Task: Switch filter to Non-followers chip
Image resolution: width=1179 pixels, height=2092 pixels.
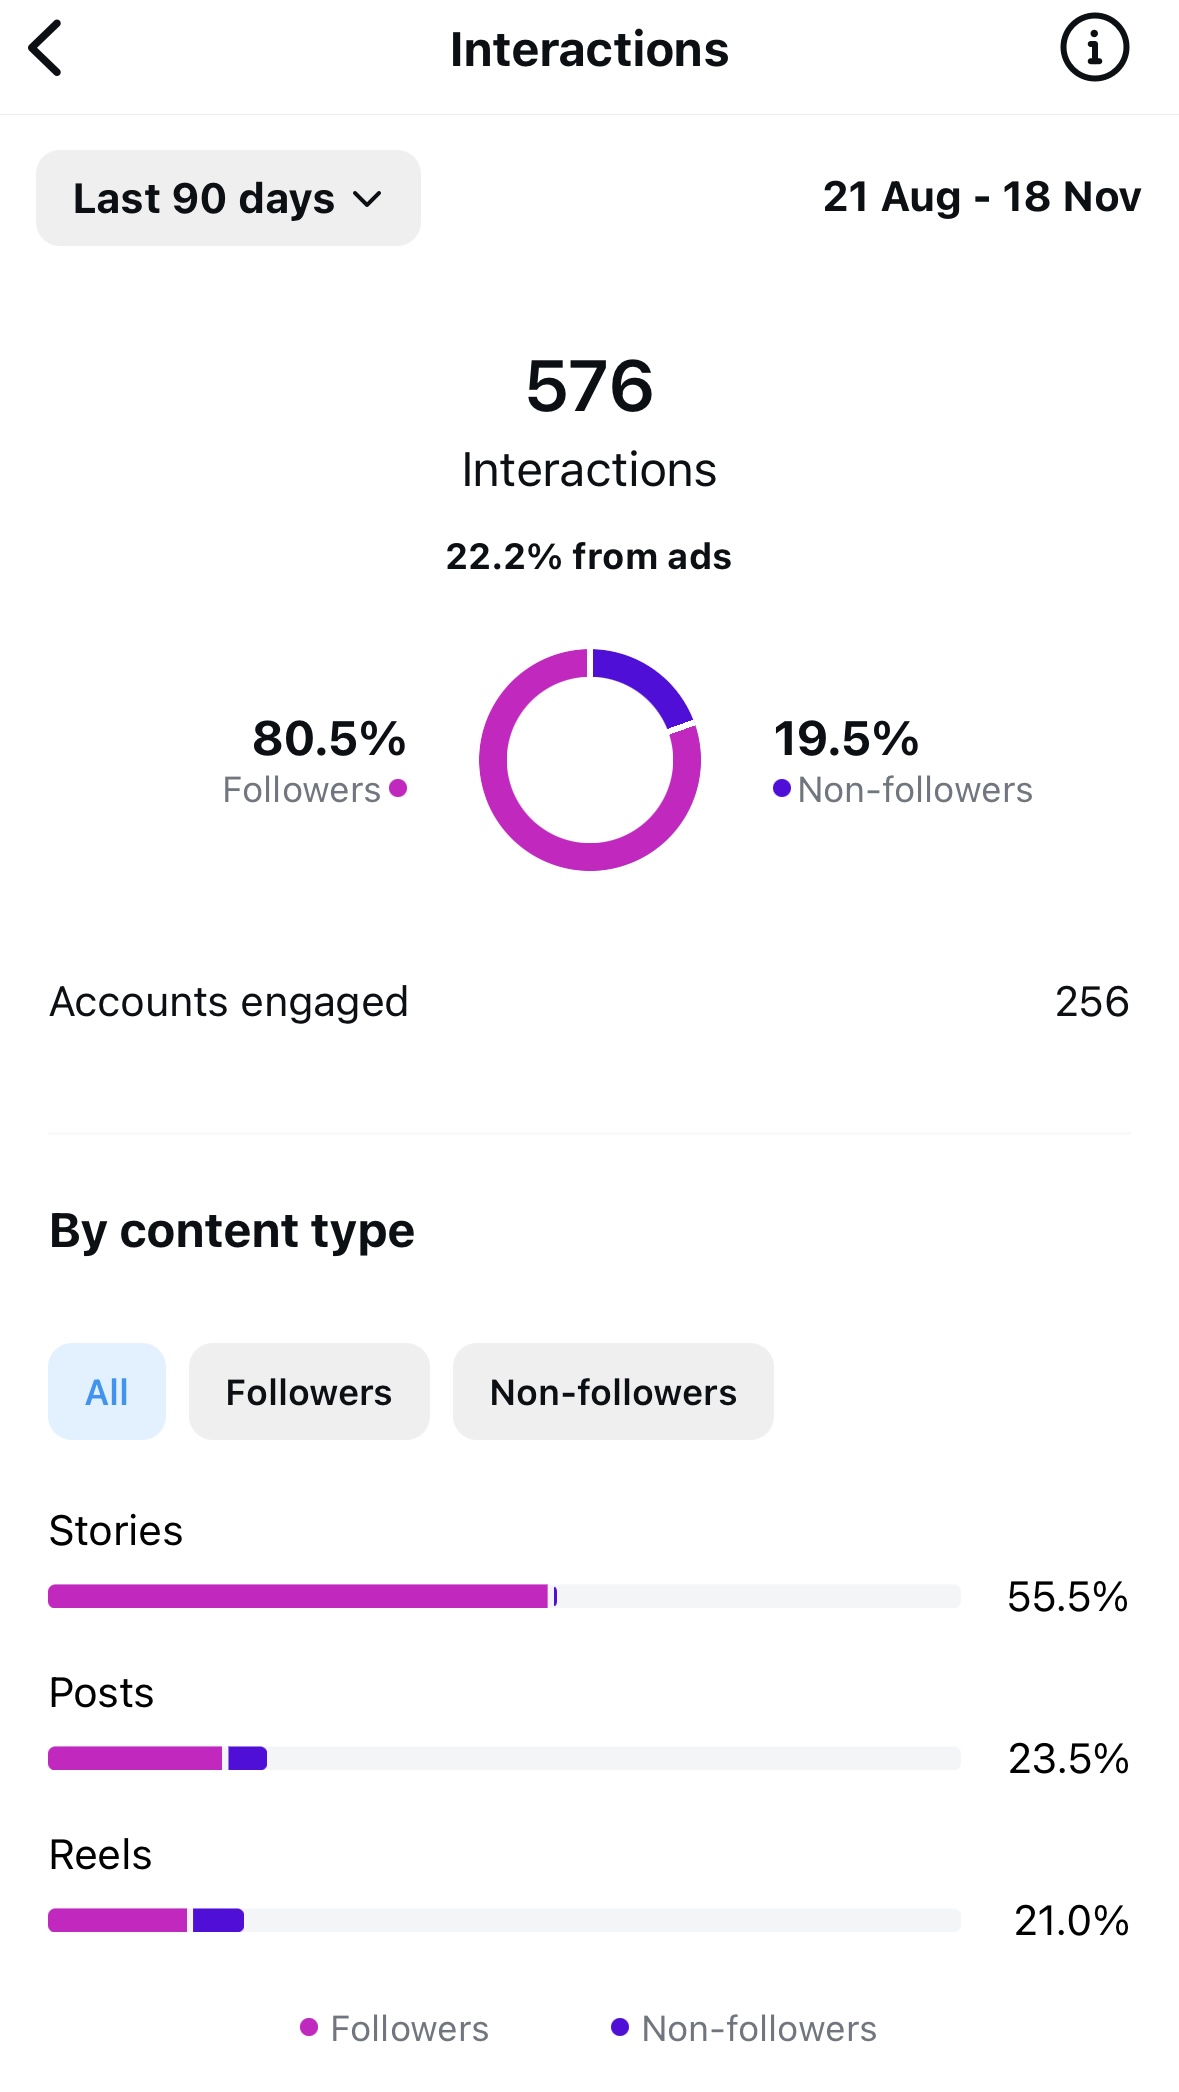Action: (613, 1391)
